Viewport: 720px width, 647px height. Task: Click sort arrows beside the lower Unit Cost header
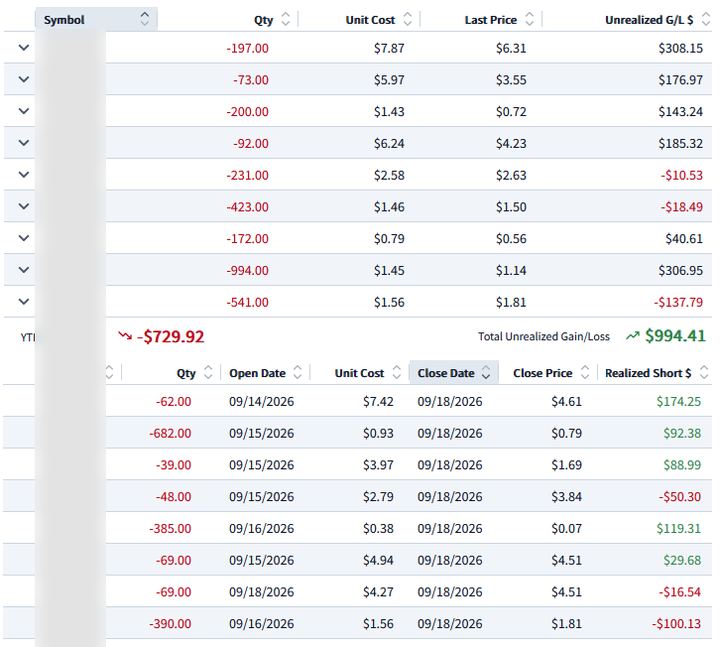[x=397, y=372]
